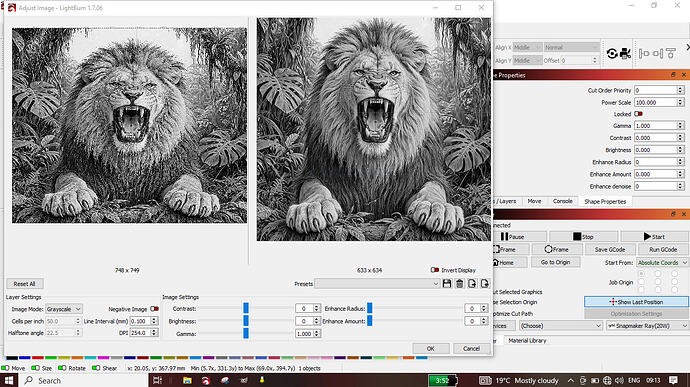690x387 pixels.
Task: Click the Gamma slider handle
Action: tap(246, 333)
